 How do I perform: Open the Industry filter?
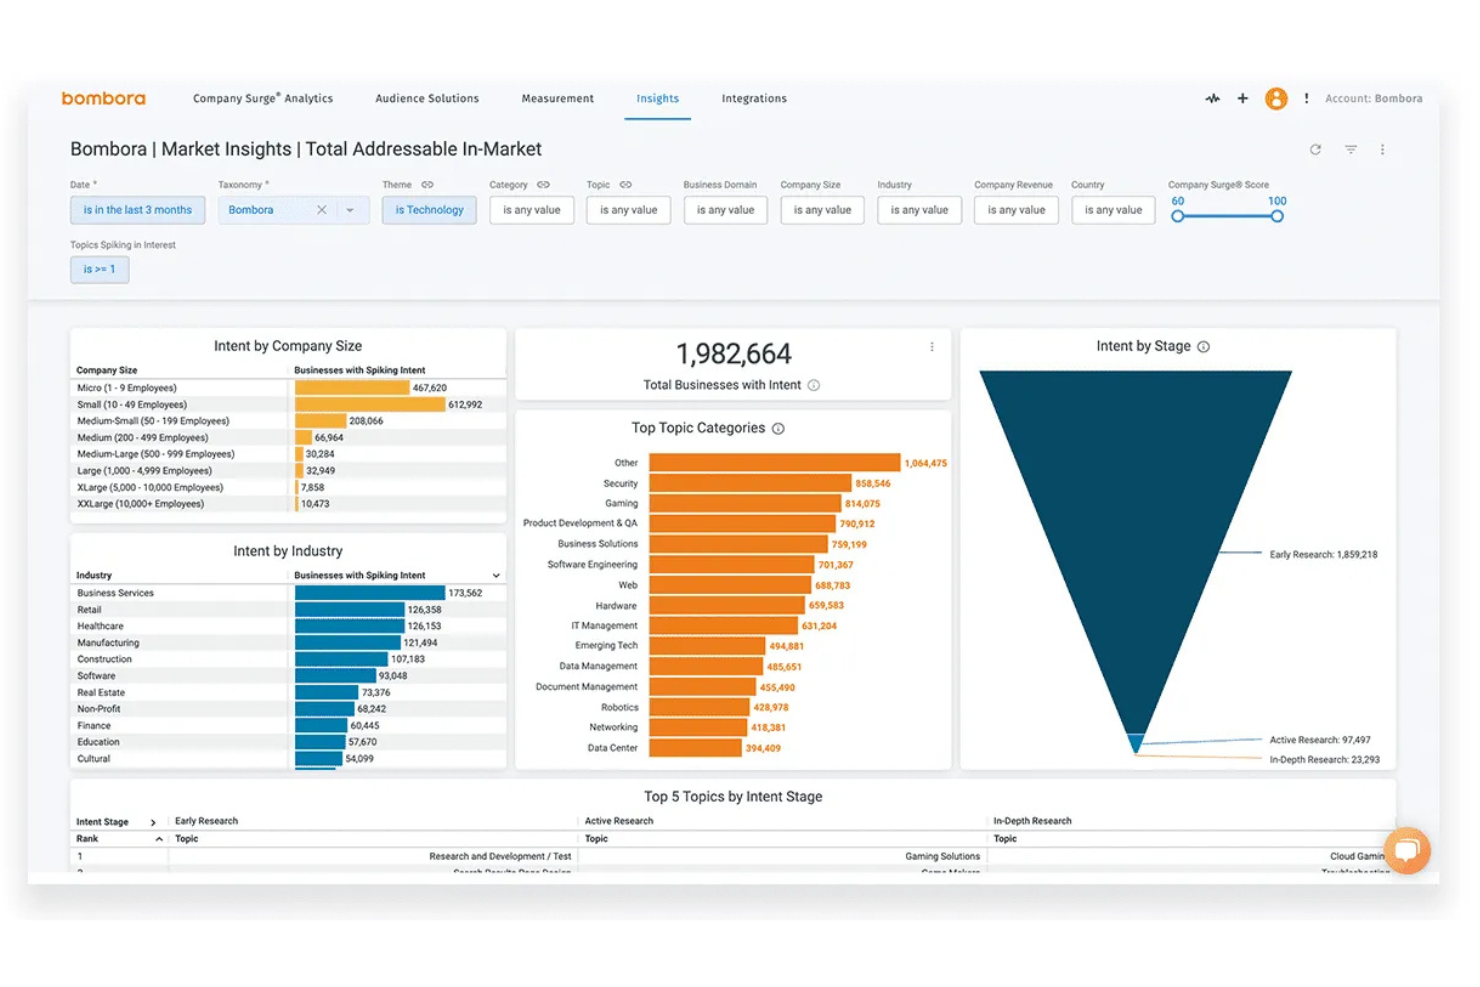click(919, 210)
